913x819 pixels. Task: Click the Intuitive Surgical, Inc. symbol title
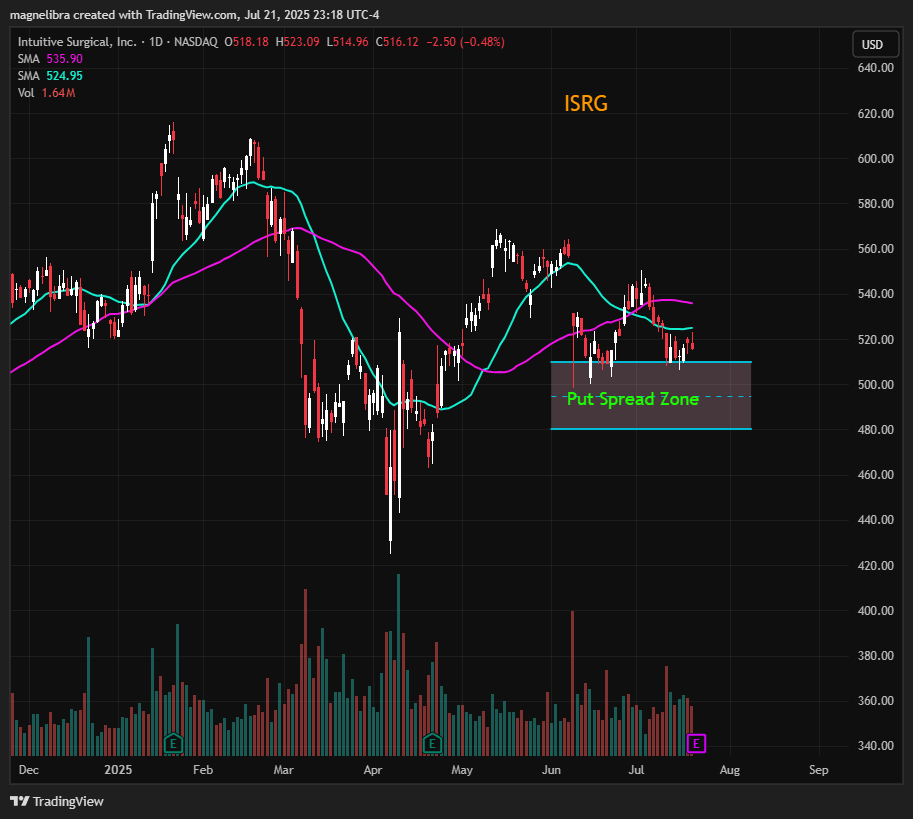(x=77, y=42)
